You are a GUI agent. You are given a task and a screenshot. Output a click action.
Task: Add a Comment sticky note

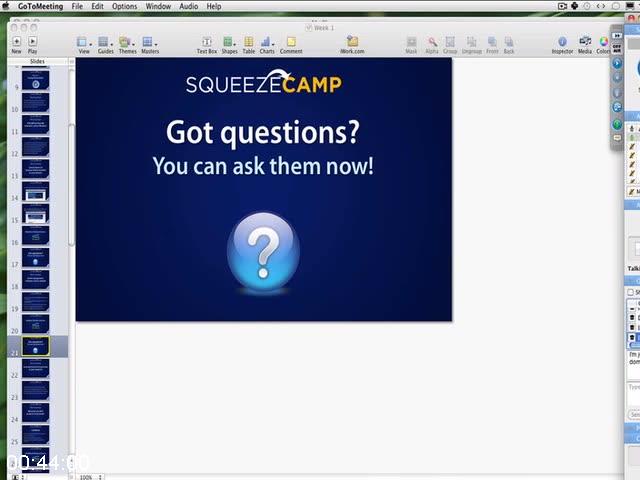pyautogui.click(x=291, y=42)
